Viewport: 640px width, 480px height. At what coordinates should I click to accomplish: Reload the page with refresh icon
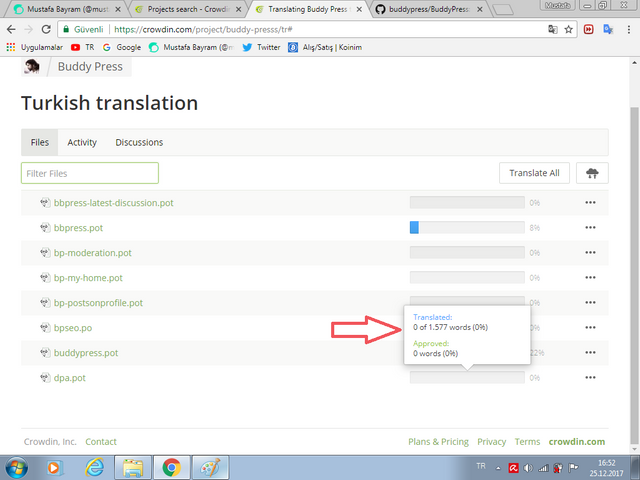point(46,29)
